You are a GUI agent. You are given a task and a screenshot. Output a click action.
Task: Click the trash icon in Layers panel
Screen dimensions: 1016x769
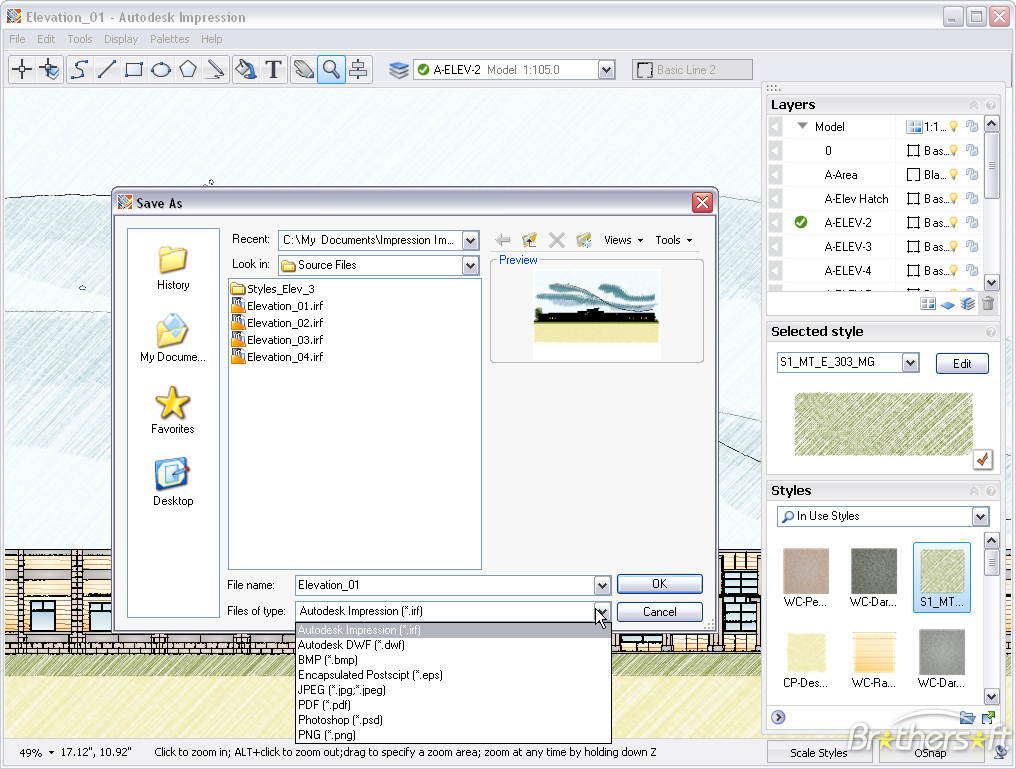click(989, 303)
